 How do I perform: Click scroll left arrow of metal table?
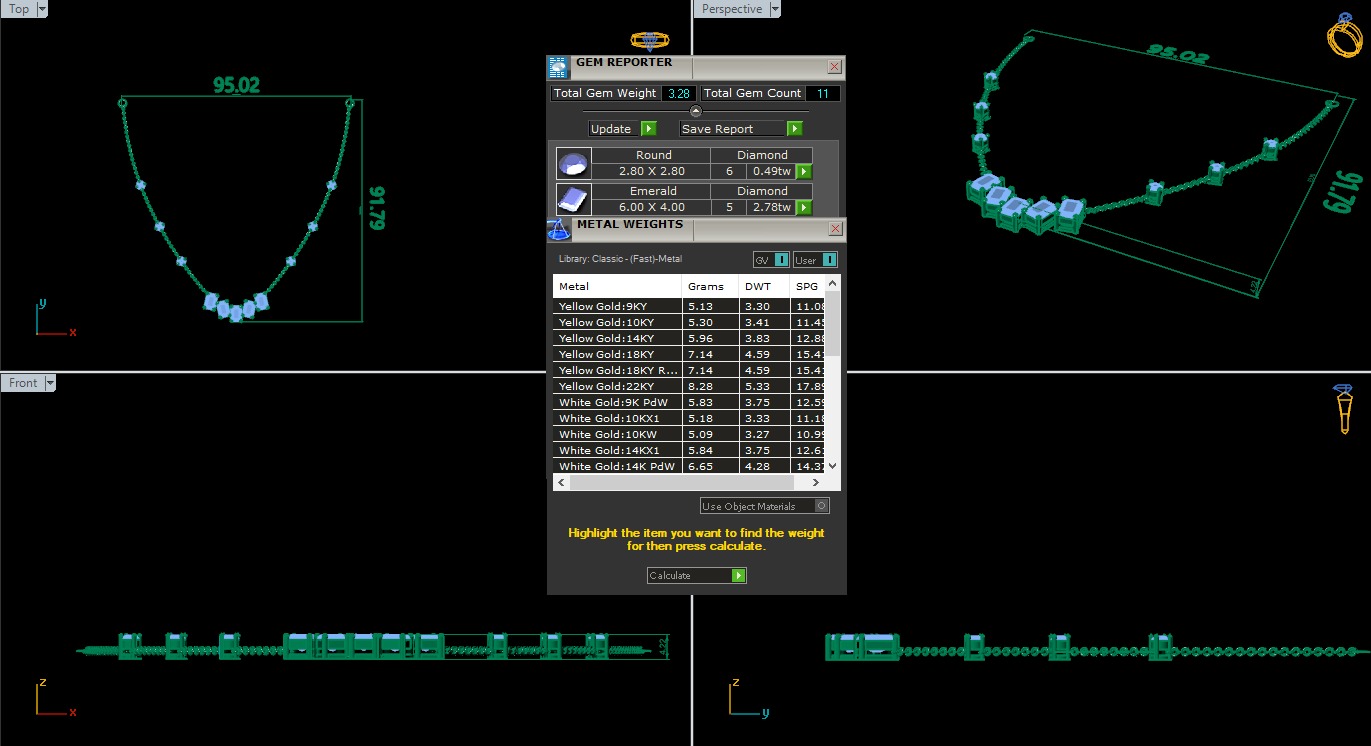pyautogui.click(x=561, y=482)
